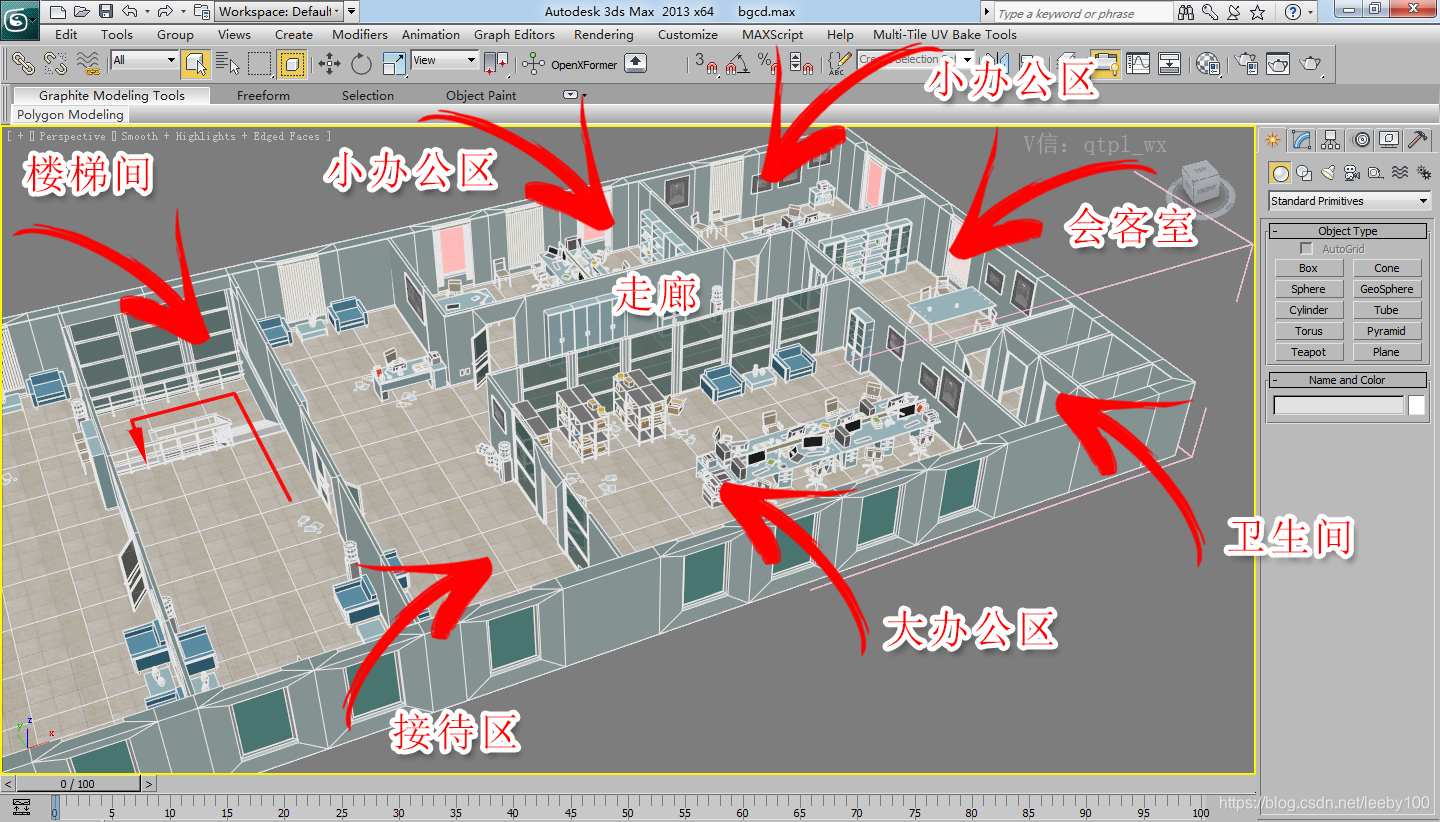Open the Workspace Default dropdown
Image resolution: width=1440 pixels, height=822 pixels.
point(279,12)
